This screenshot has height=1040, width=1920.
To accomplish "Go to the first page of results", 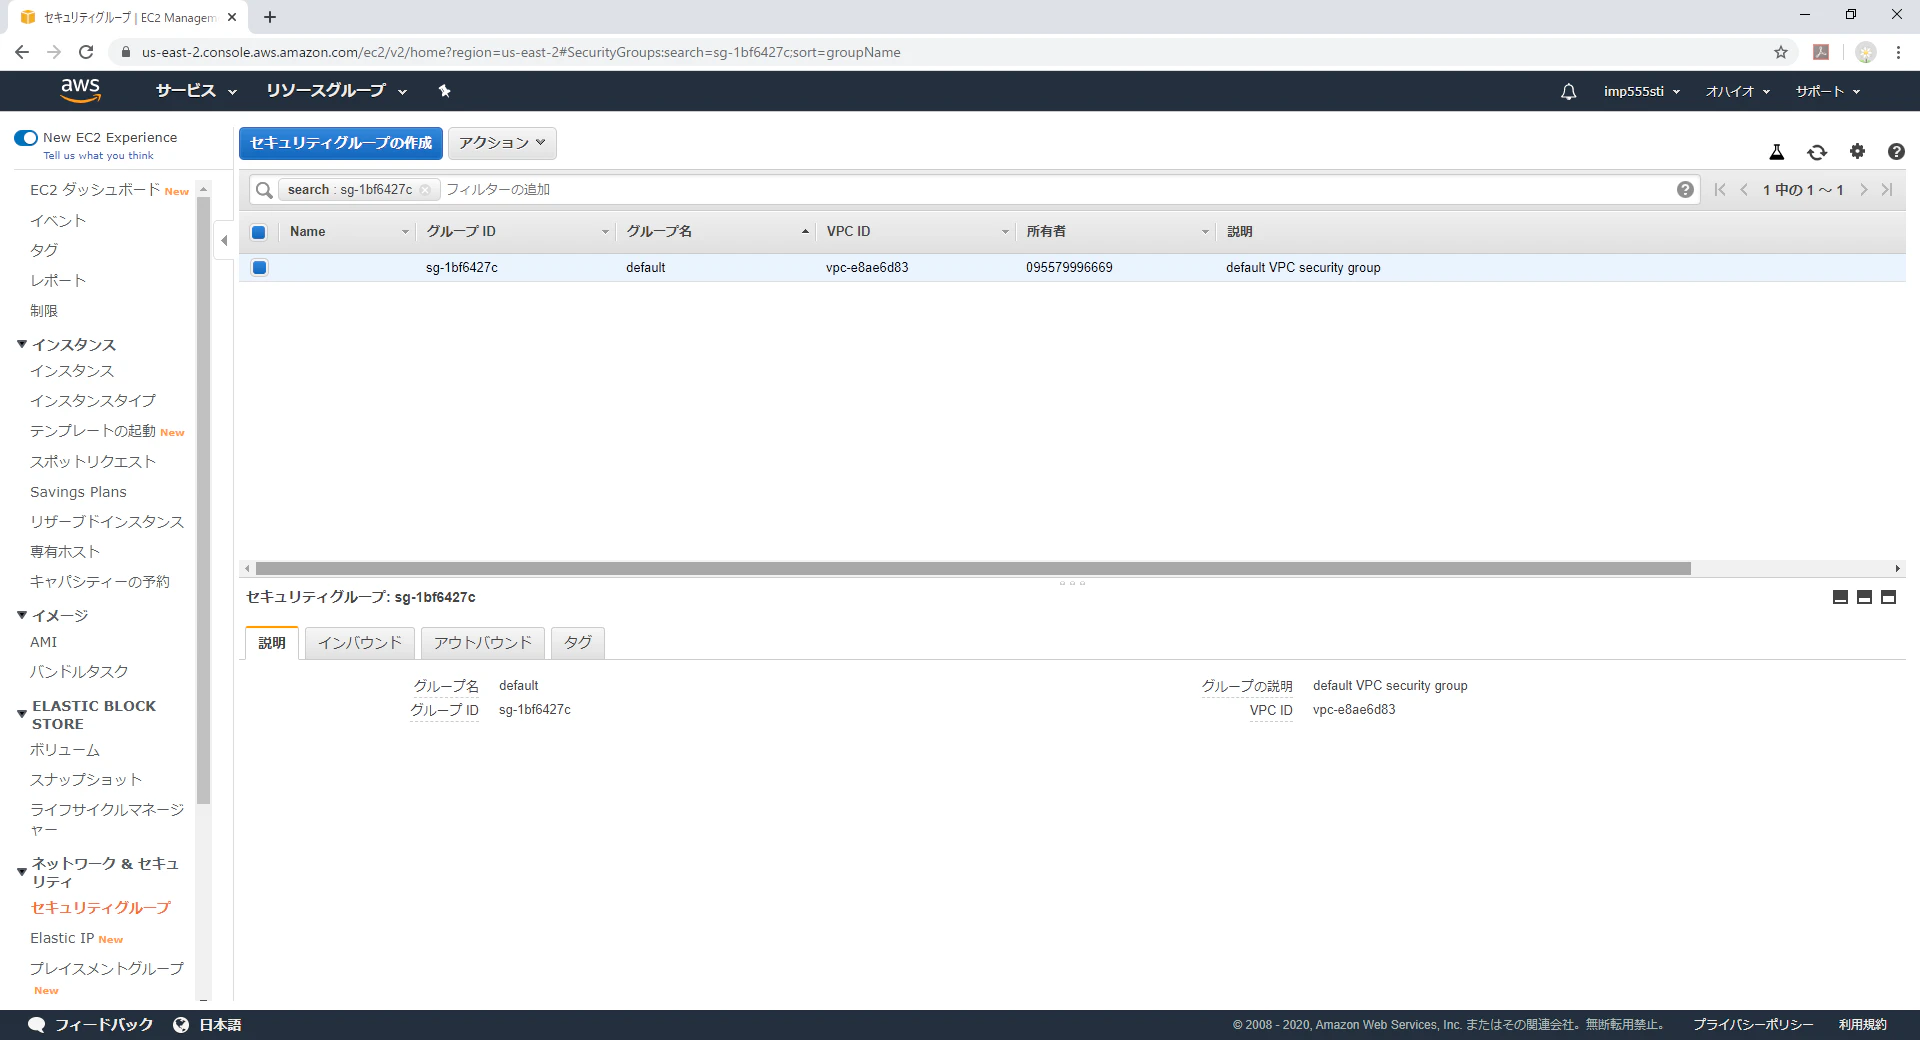I will coord(1720,190).
